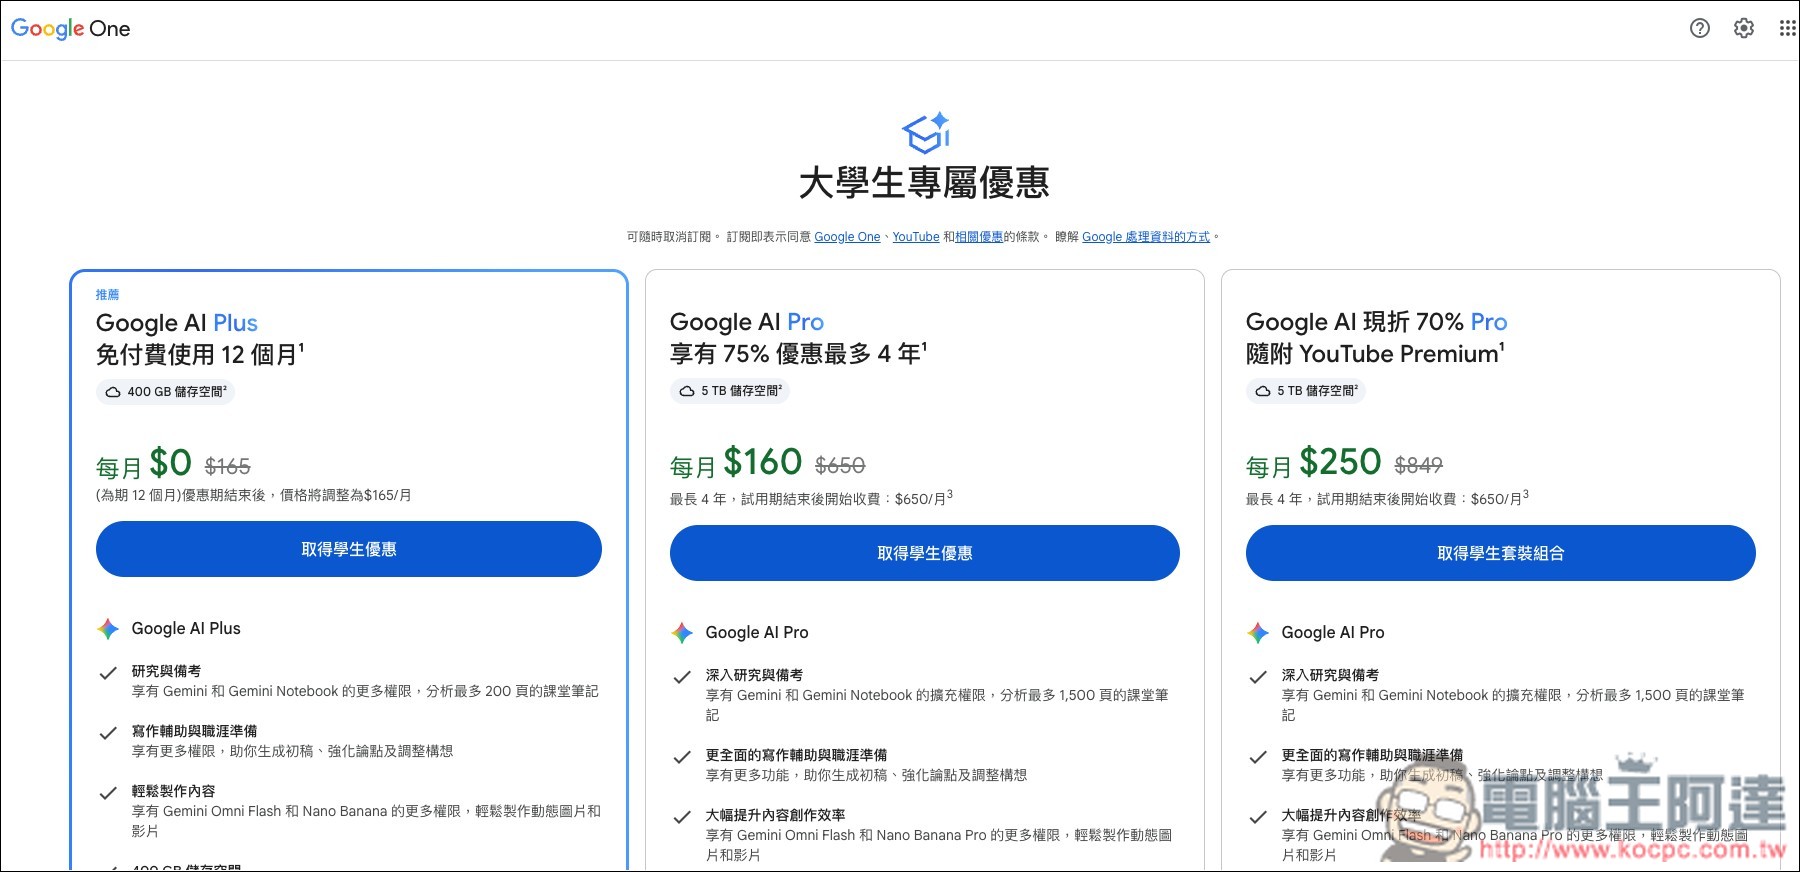
Task: Click the 優惠期結束後價格調整為$165/月 note
Action: tap(254, 495)
